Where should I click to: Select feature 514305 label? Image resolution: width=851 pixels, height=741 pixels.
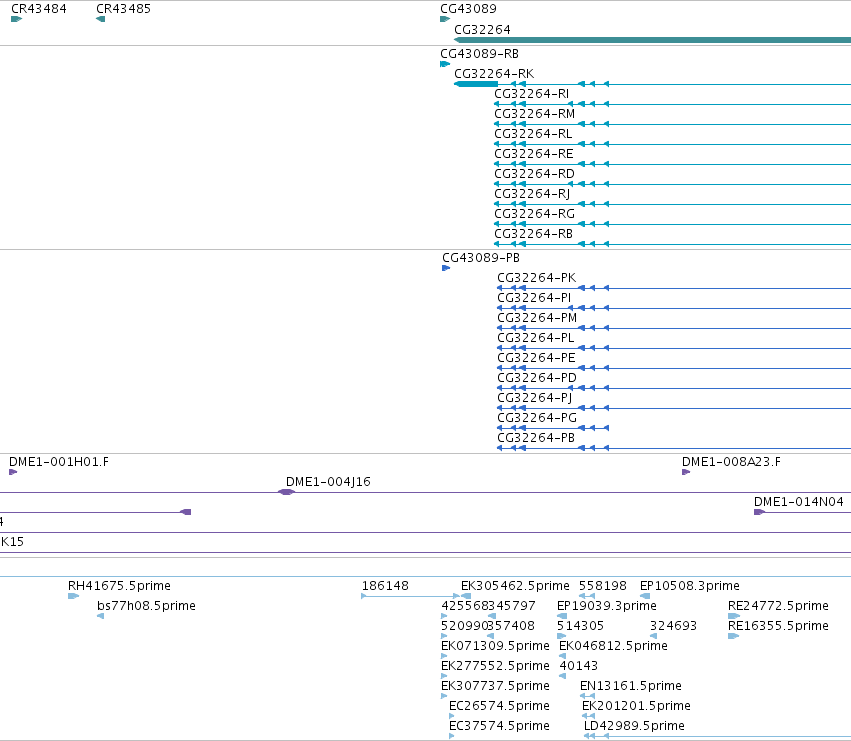point(580,626)
